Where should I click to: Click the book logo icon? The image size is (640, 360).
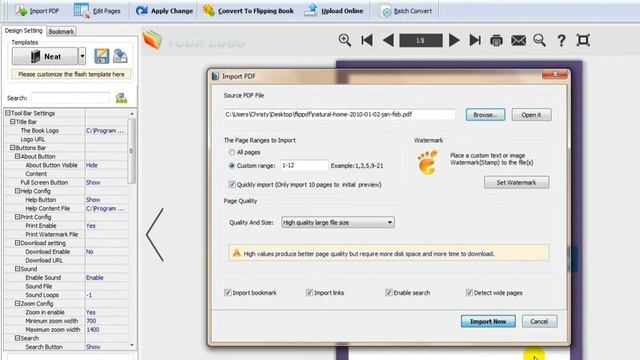(x=152, y=40)
